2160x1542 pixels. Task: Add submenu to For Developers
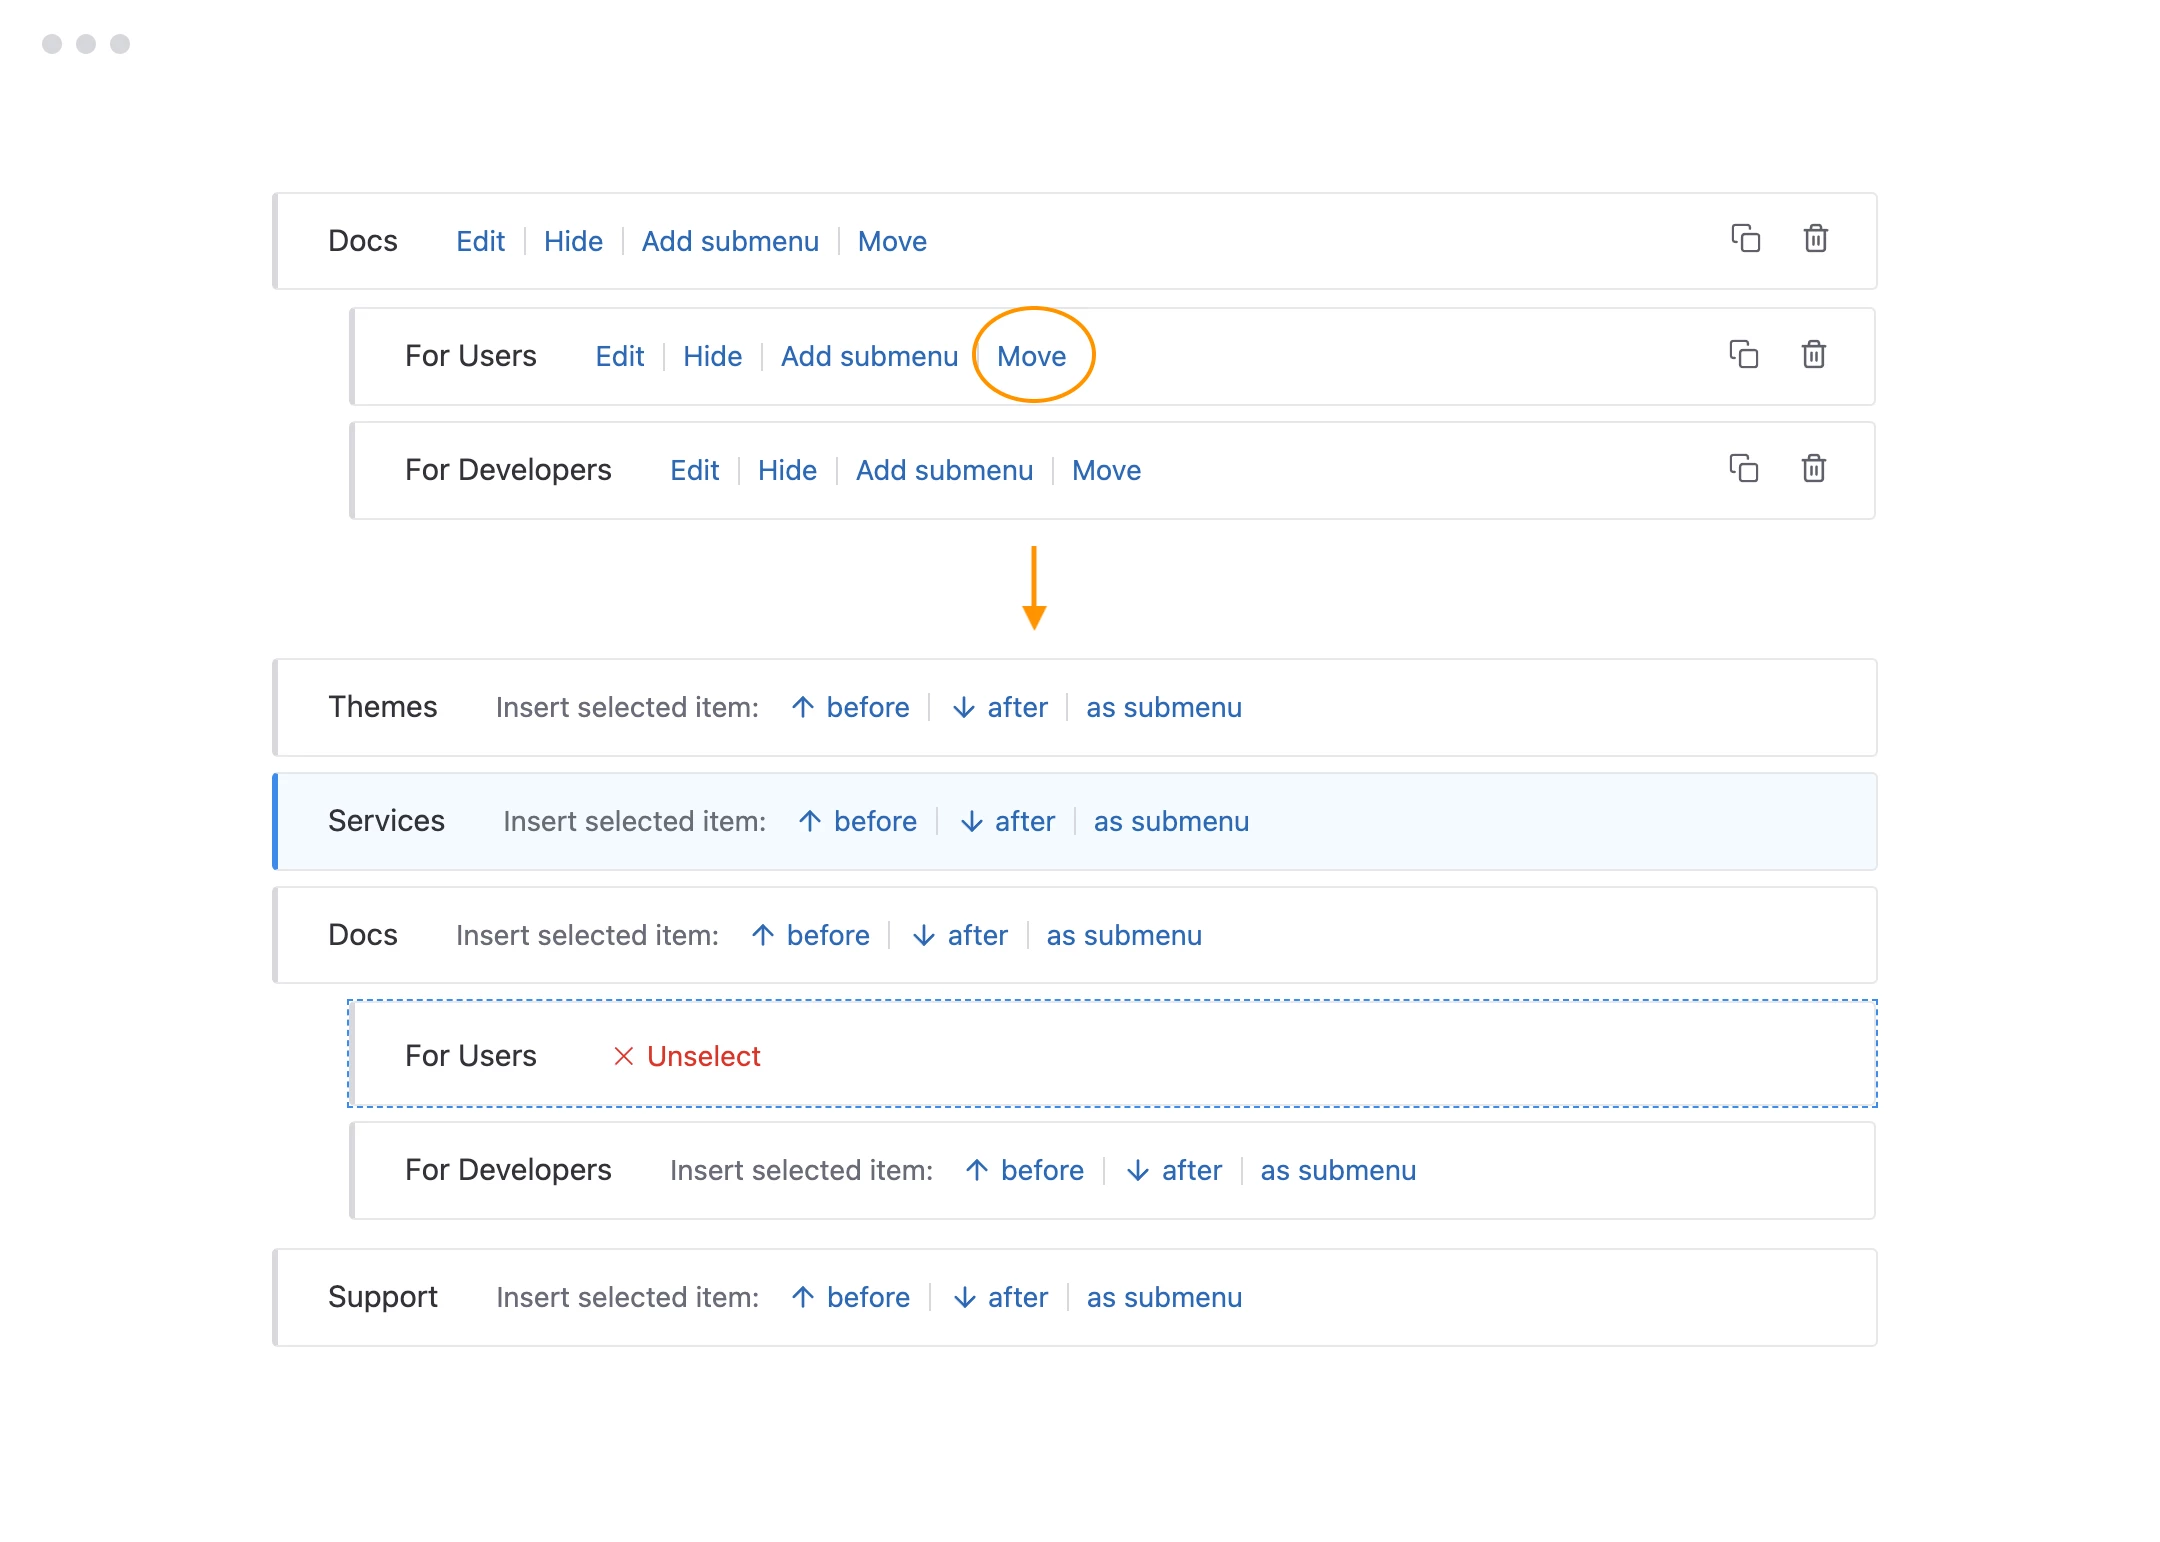coord(944,470)
